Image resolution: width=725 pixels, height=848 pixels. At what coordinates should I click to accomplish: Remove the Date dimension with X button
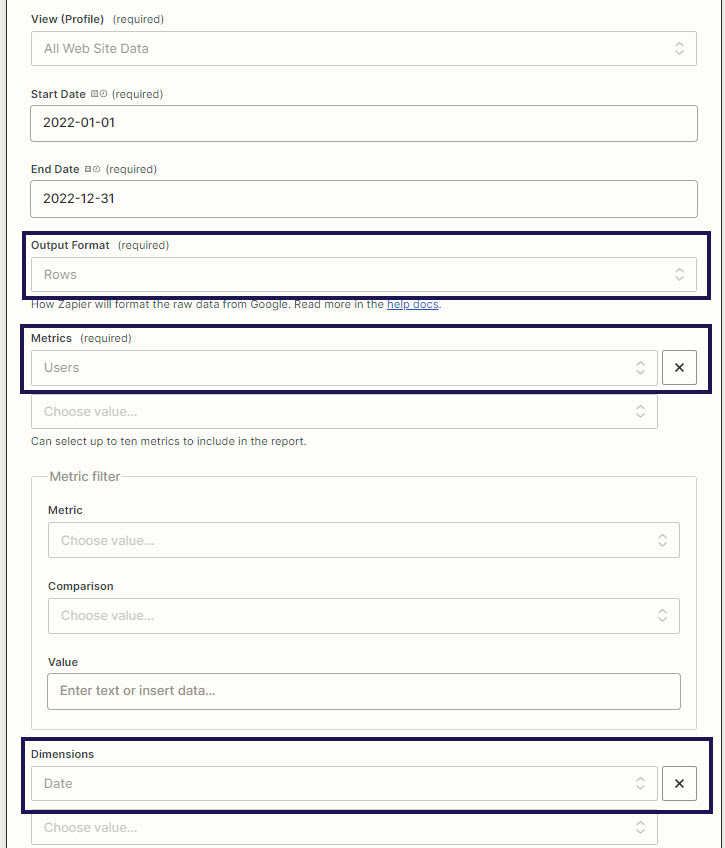click(x=679, y=784)
